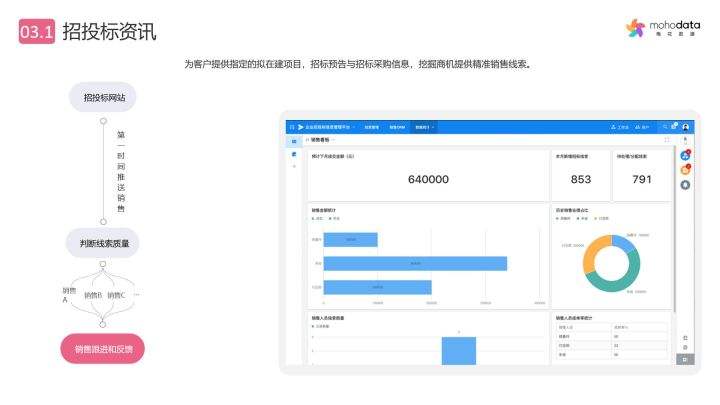Click the 招投标网站 flow node
This screenshot has height=405, width=720.
[x=103, y=97]
